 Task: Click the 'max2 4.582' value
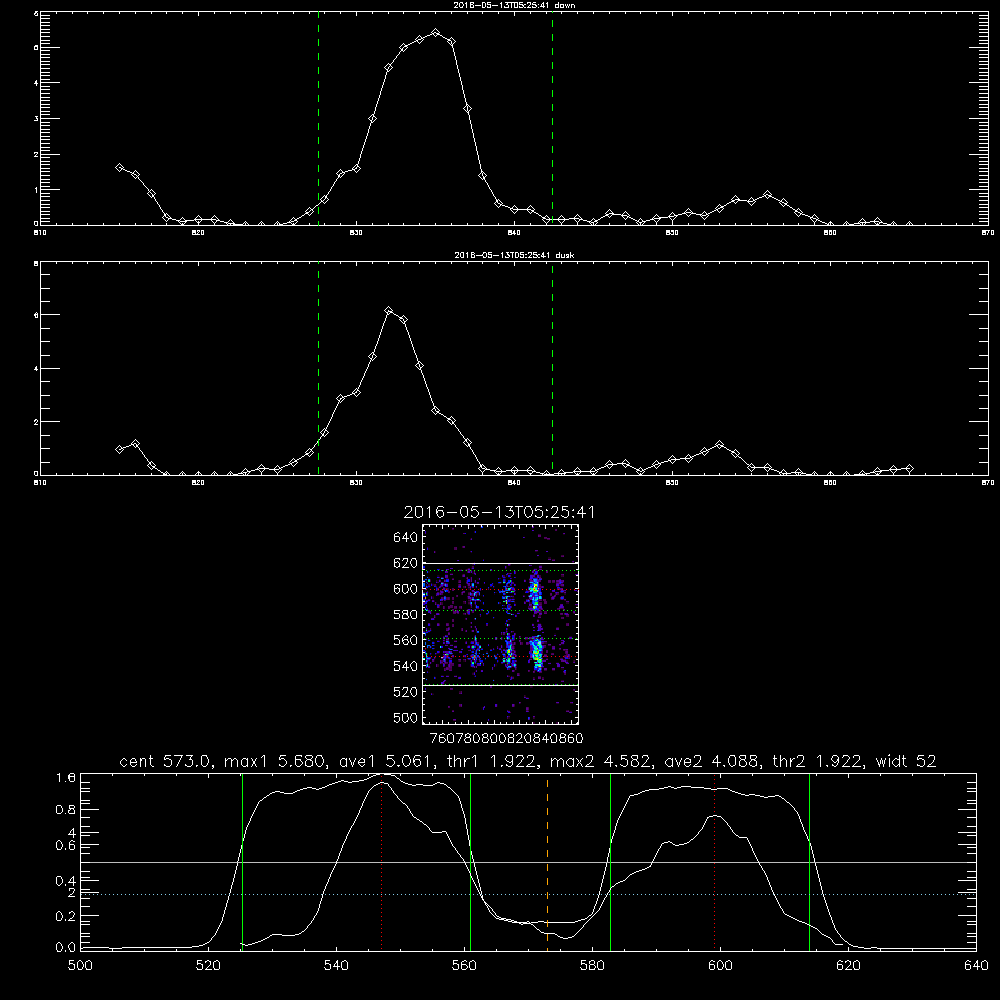(x=601, y=761)
